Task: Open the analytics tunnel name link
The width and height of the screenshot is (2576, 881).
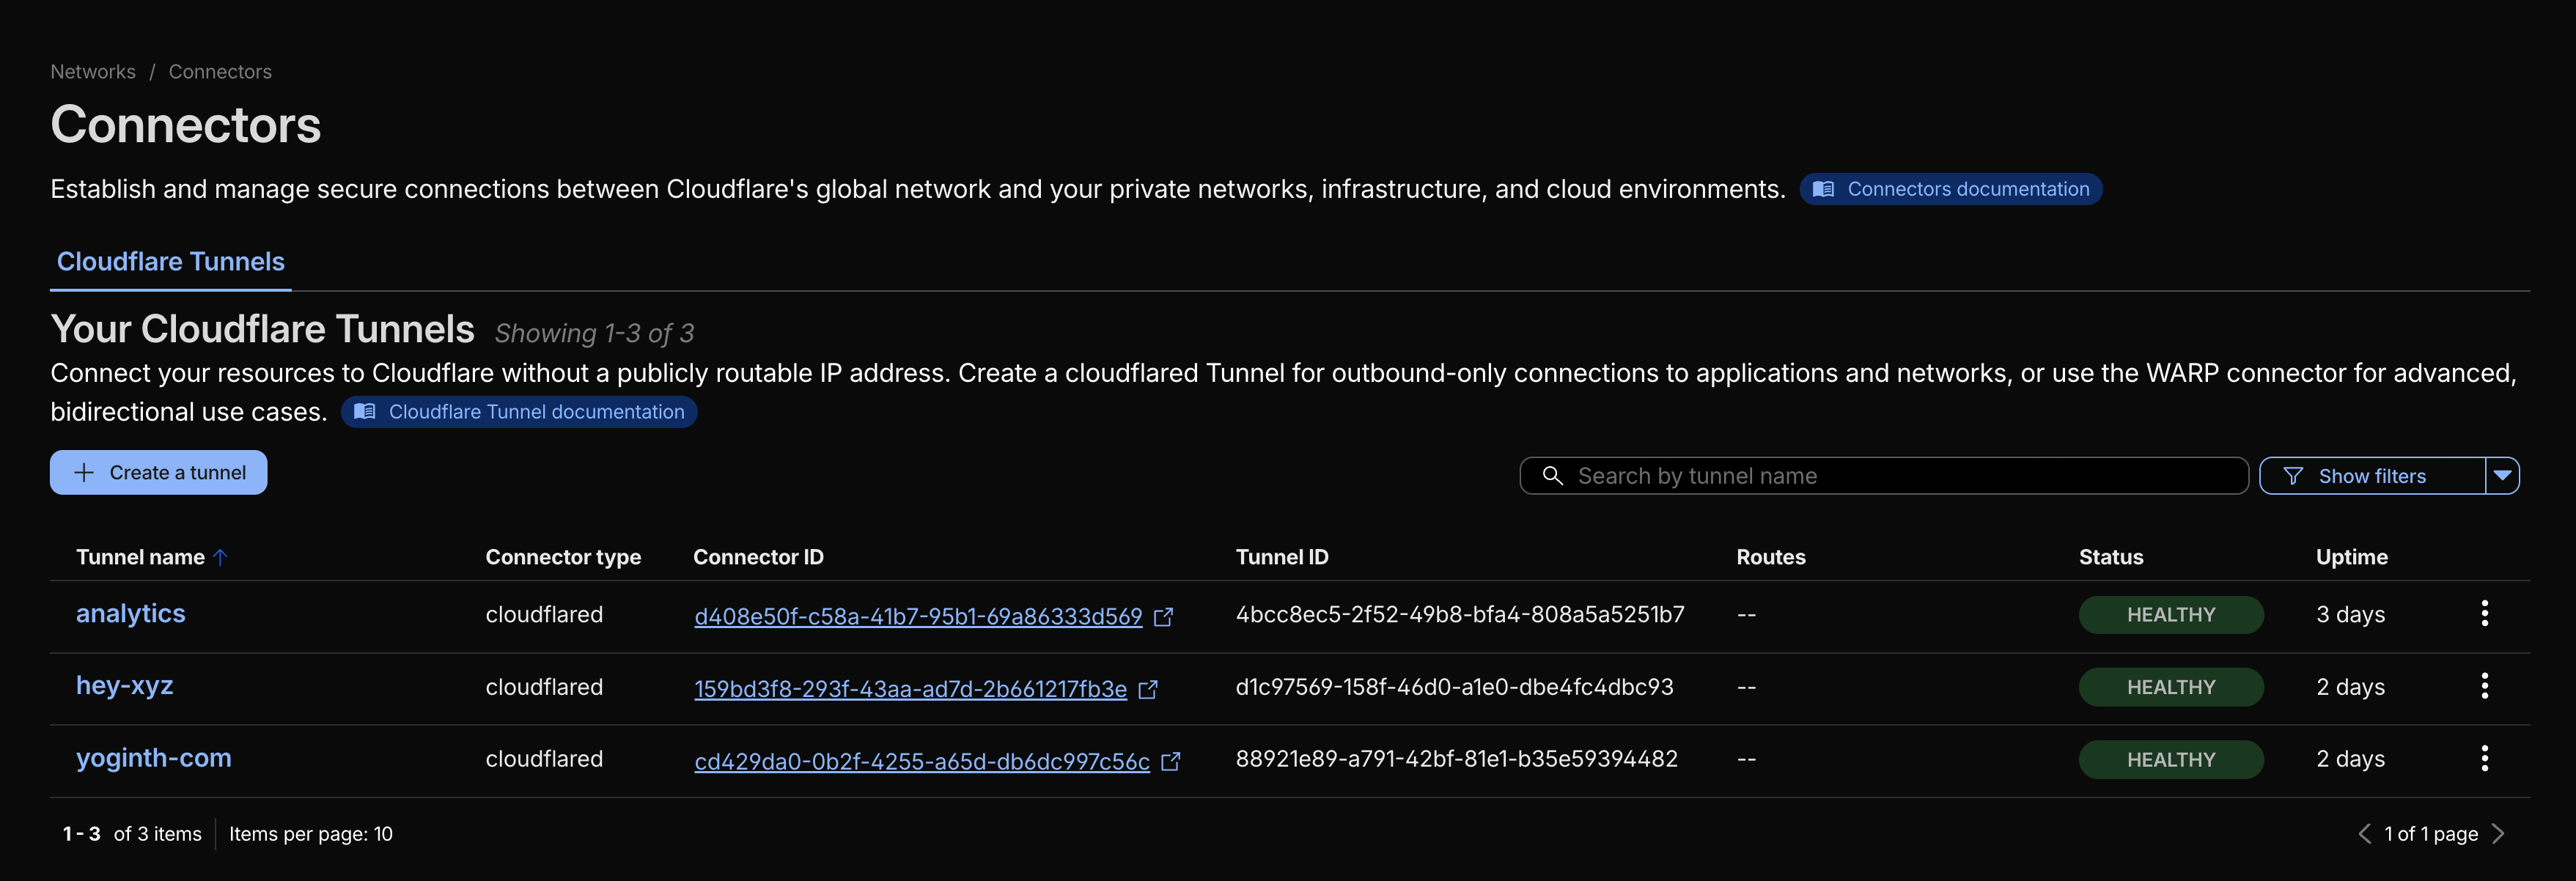Action: [131, 613]
